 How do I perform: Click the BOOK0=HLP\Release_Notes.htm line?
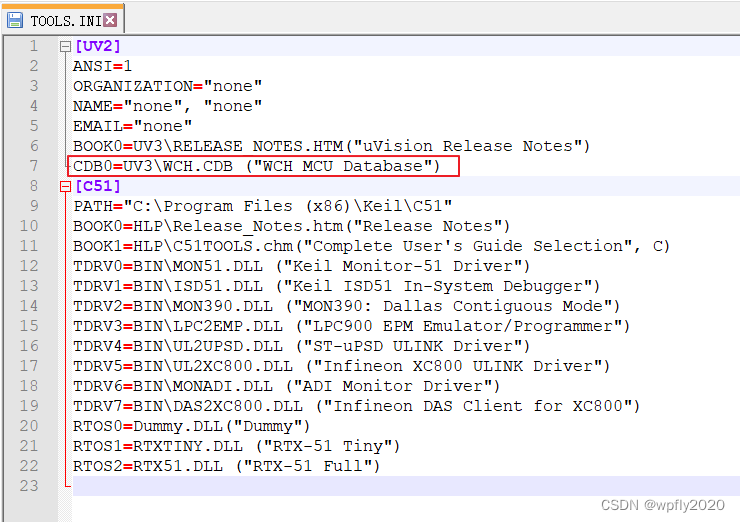292,226
